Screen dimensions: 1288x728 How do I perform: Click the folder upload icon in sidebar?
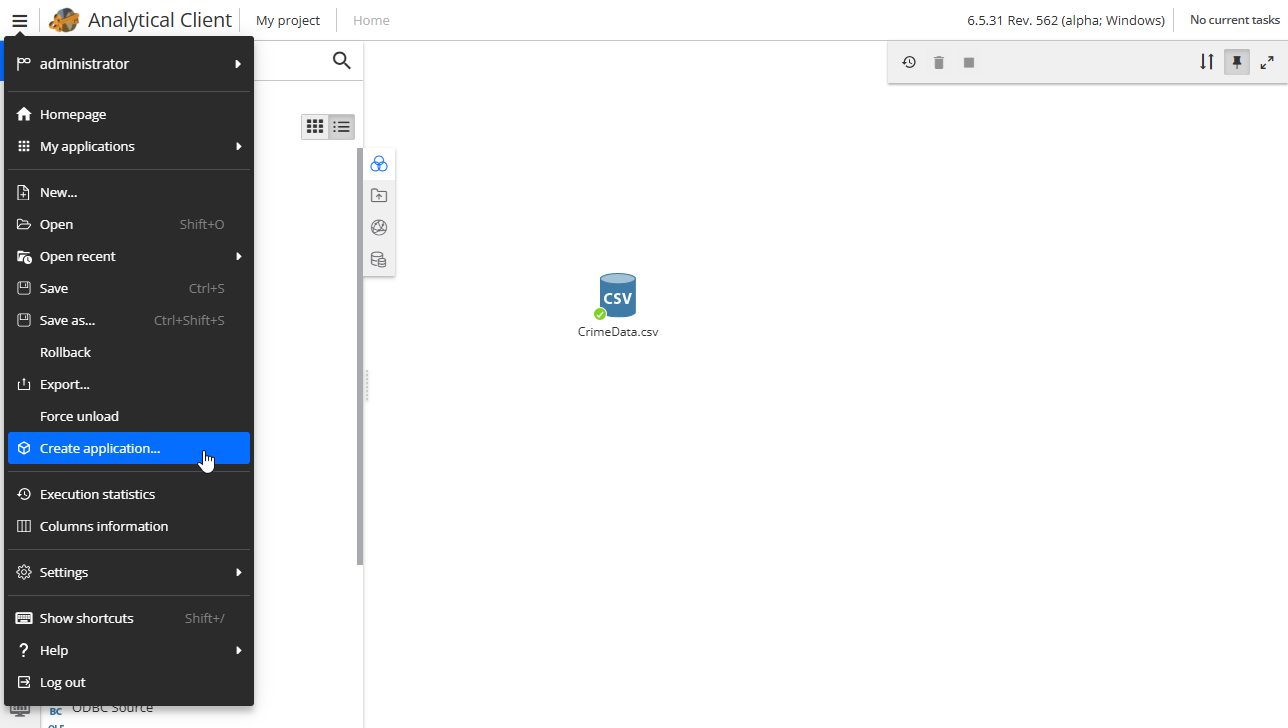[x=379, y=196]
